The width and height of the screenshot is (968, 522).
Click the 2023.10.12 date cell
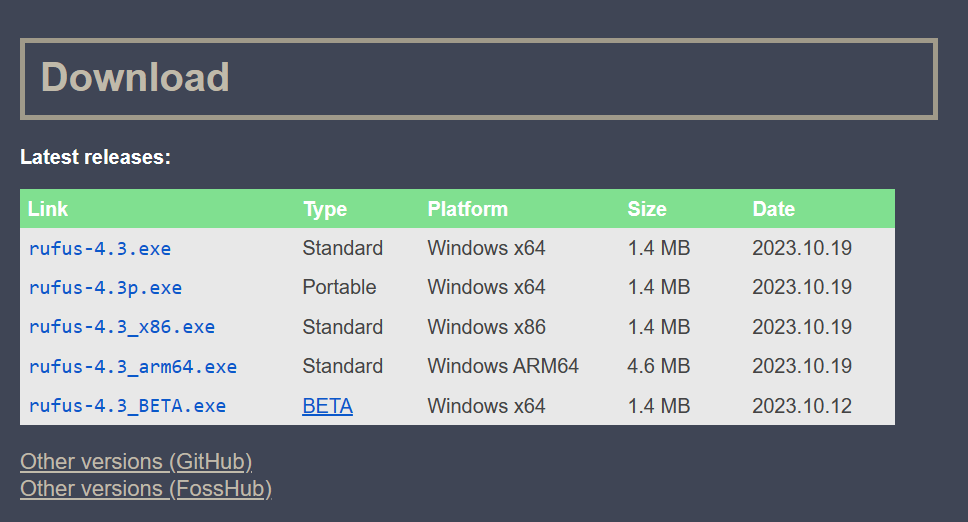point(802,406)
